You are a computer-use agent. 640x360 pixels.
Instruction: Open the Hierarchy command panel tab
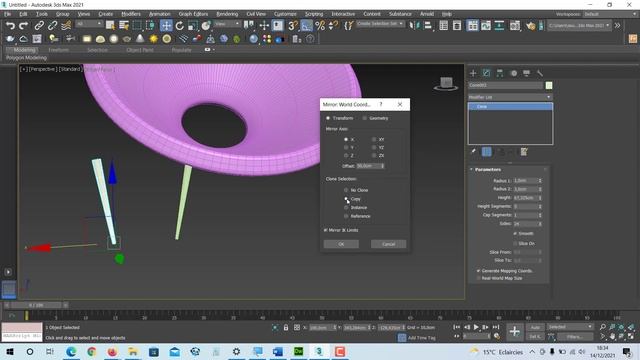pyautogui.click(x=500, y=73)
